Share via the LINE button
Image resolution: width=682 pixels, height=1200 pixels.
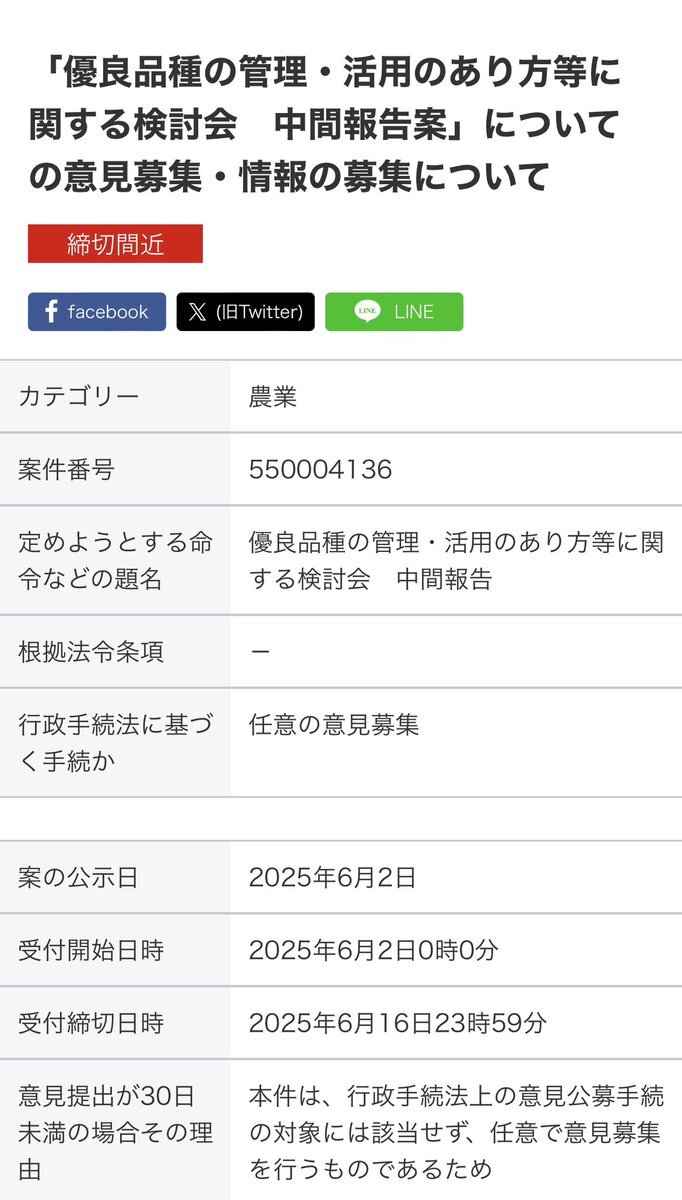pos(394,312)
